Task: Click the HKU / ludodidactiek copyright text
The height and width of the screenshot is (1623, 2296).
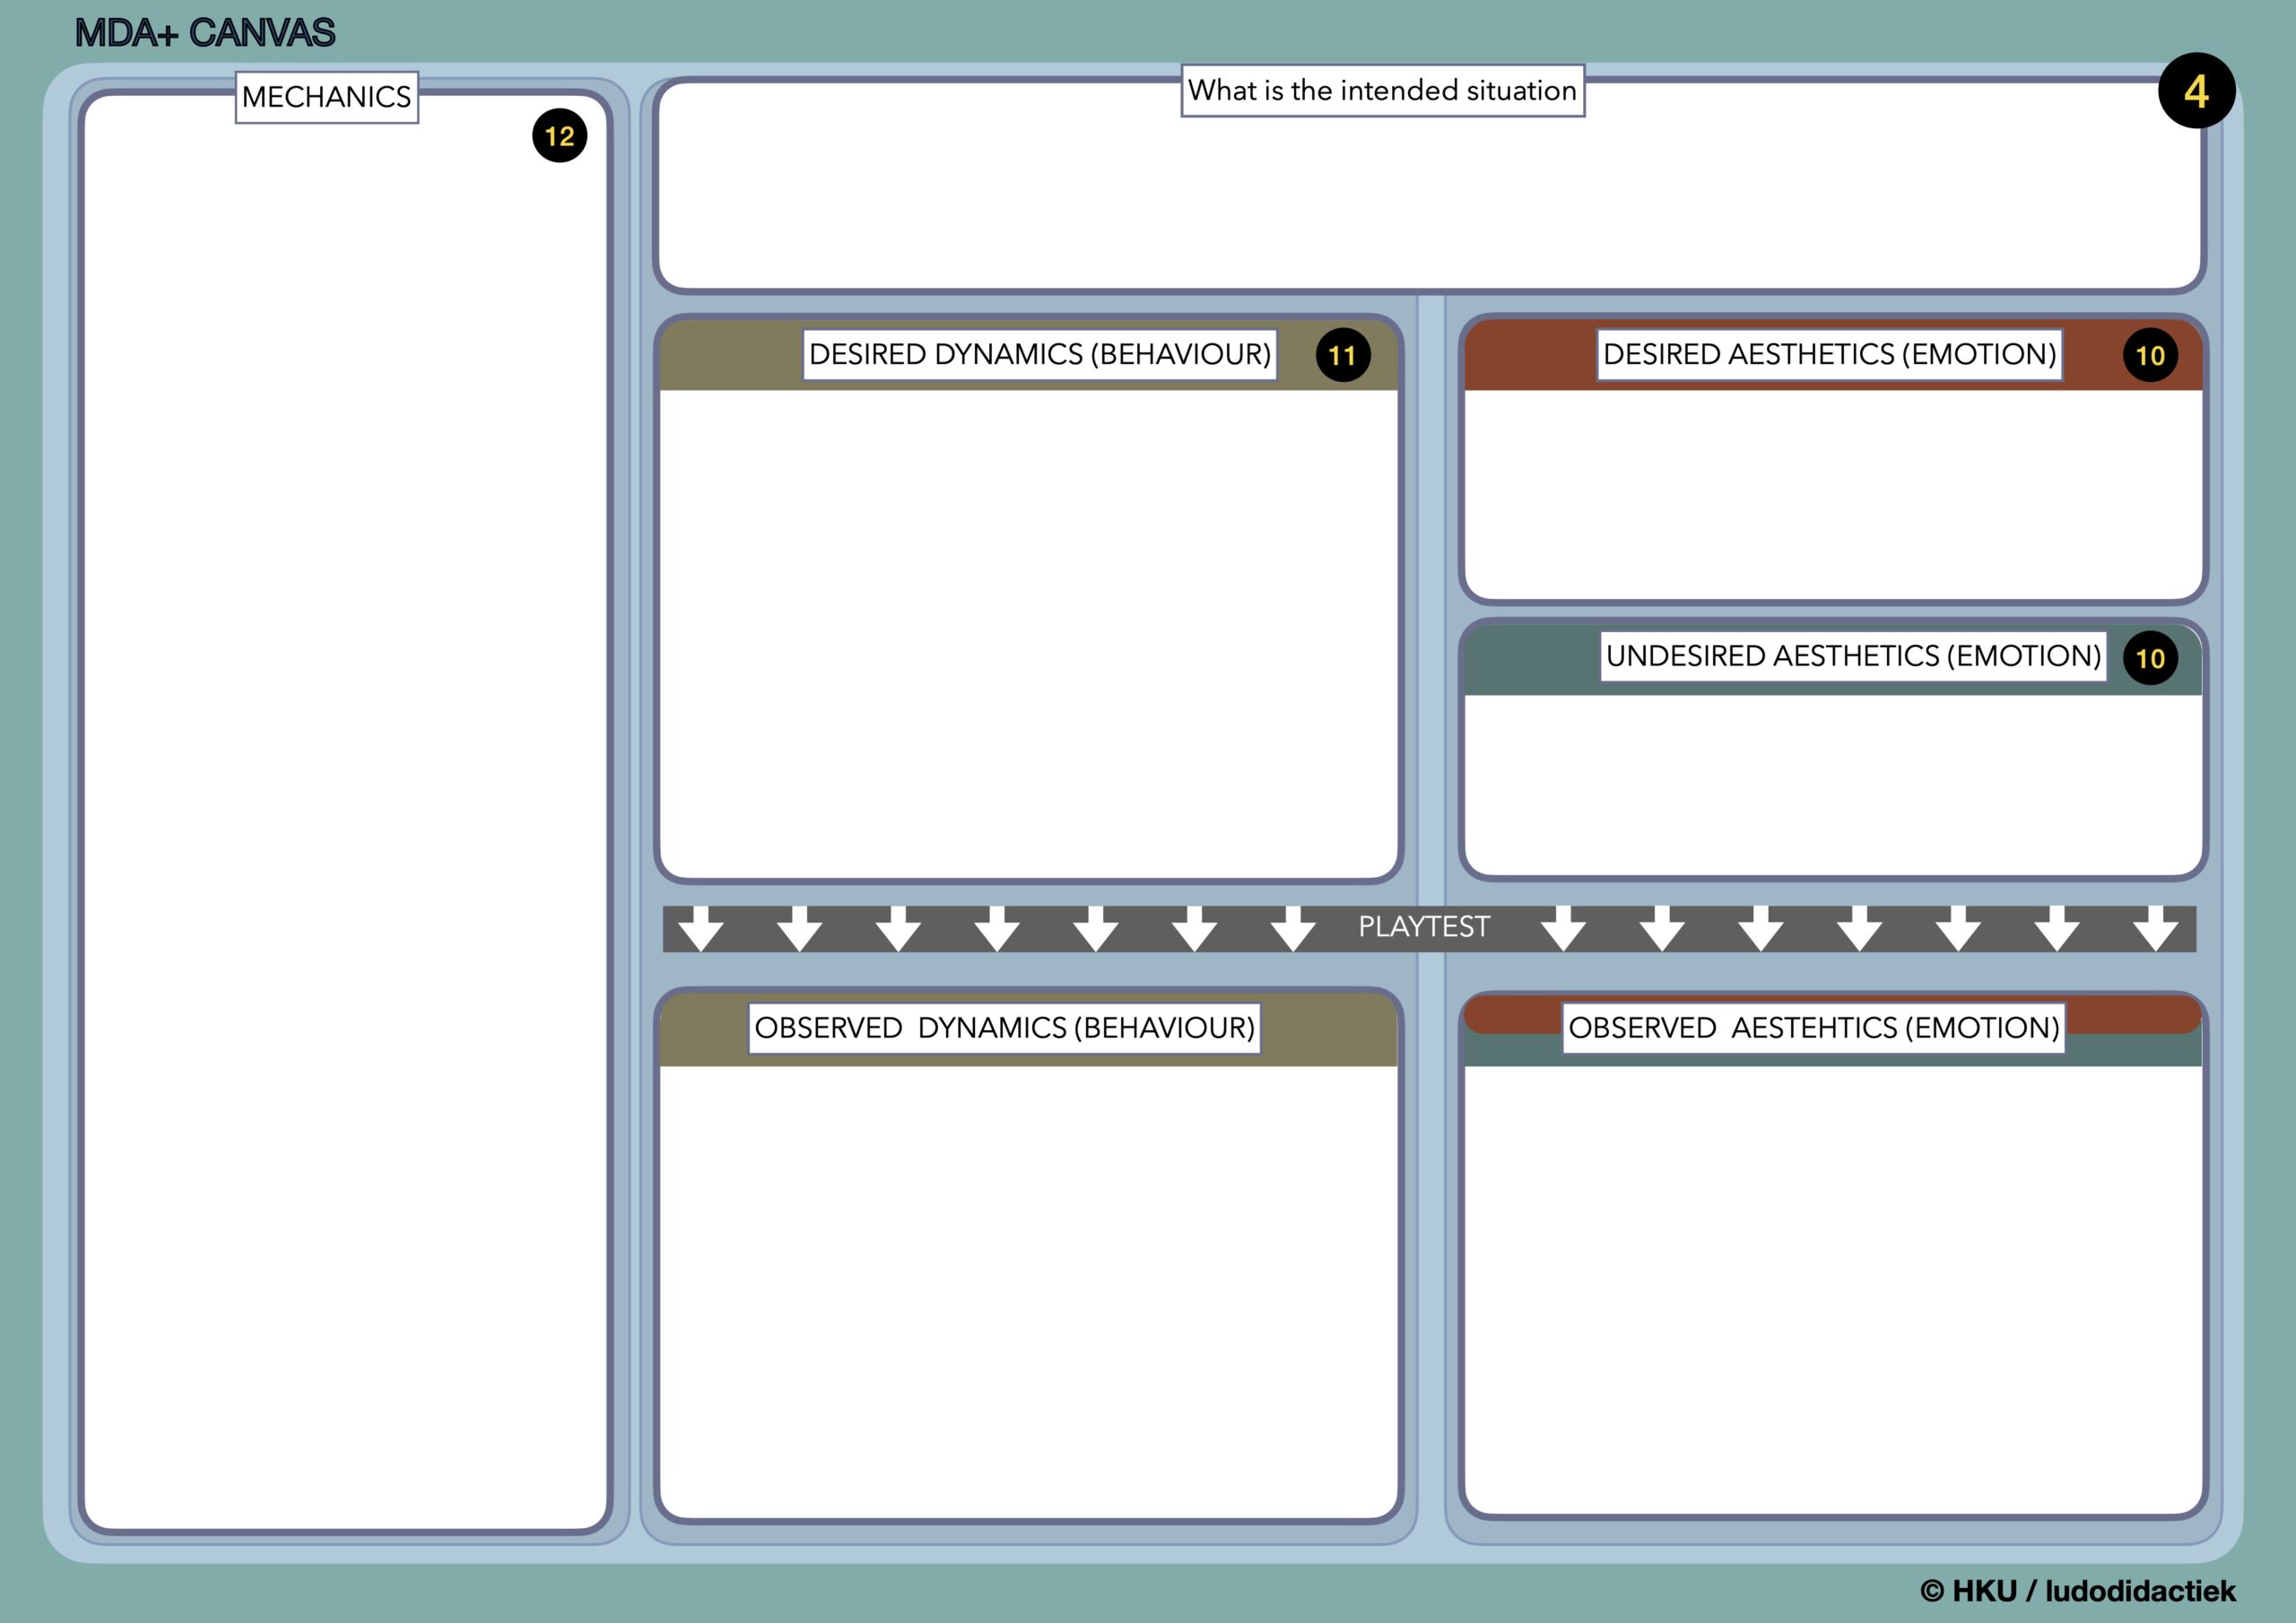Action: [x=2078, y=1590]
